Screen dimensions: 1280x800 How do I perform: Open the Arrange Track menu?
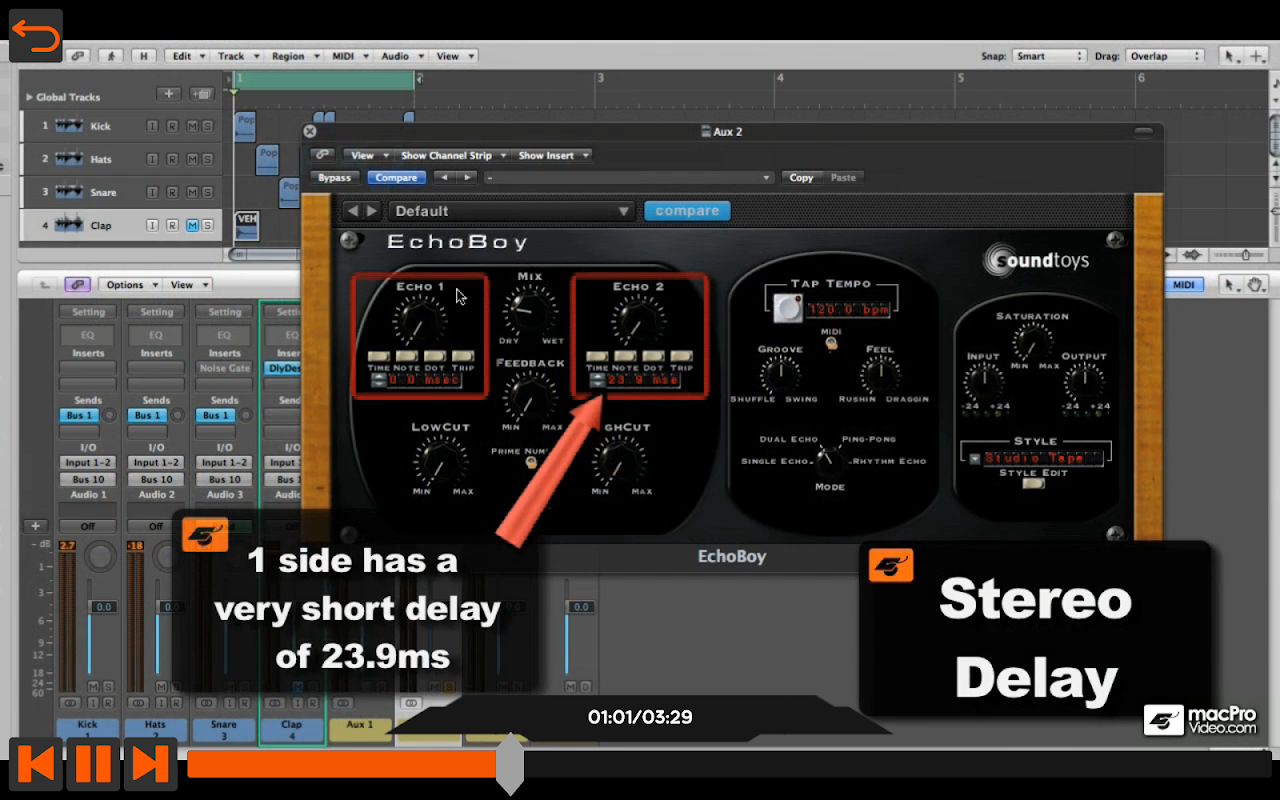(238, 56)
